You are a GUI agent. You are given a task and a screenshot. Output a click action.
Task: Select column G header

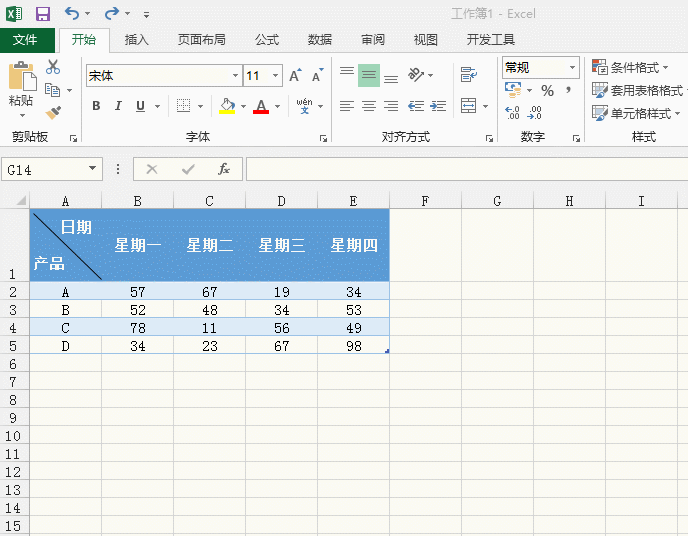(x=497, y=201)
